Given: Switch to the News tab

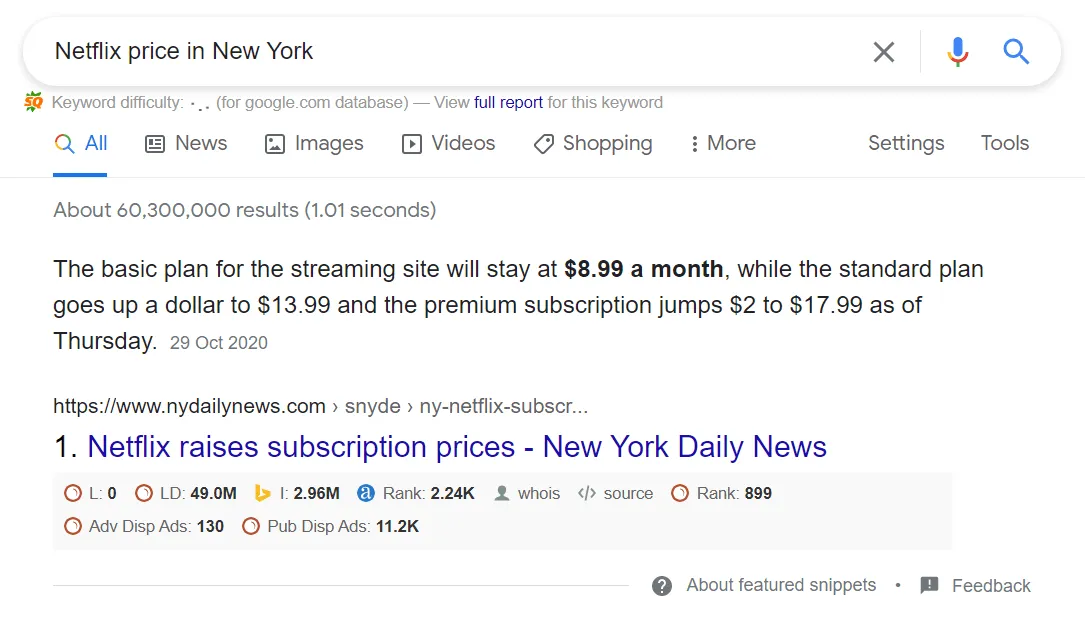Looking at the screenshot, I should click(187, 143).
